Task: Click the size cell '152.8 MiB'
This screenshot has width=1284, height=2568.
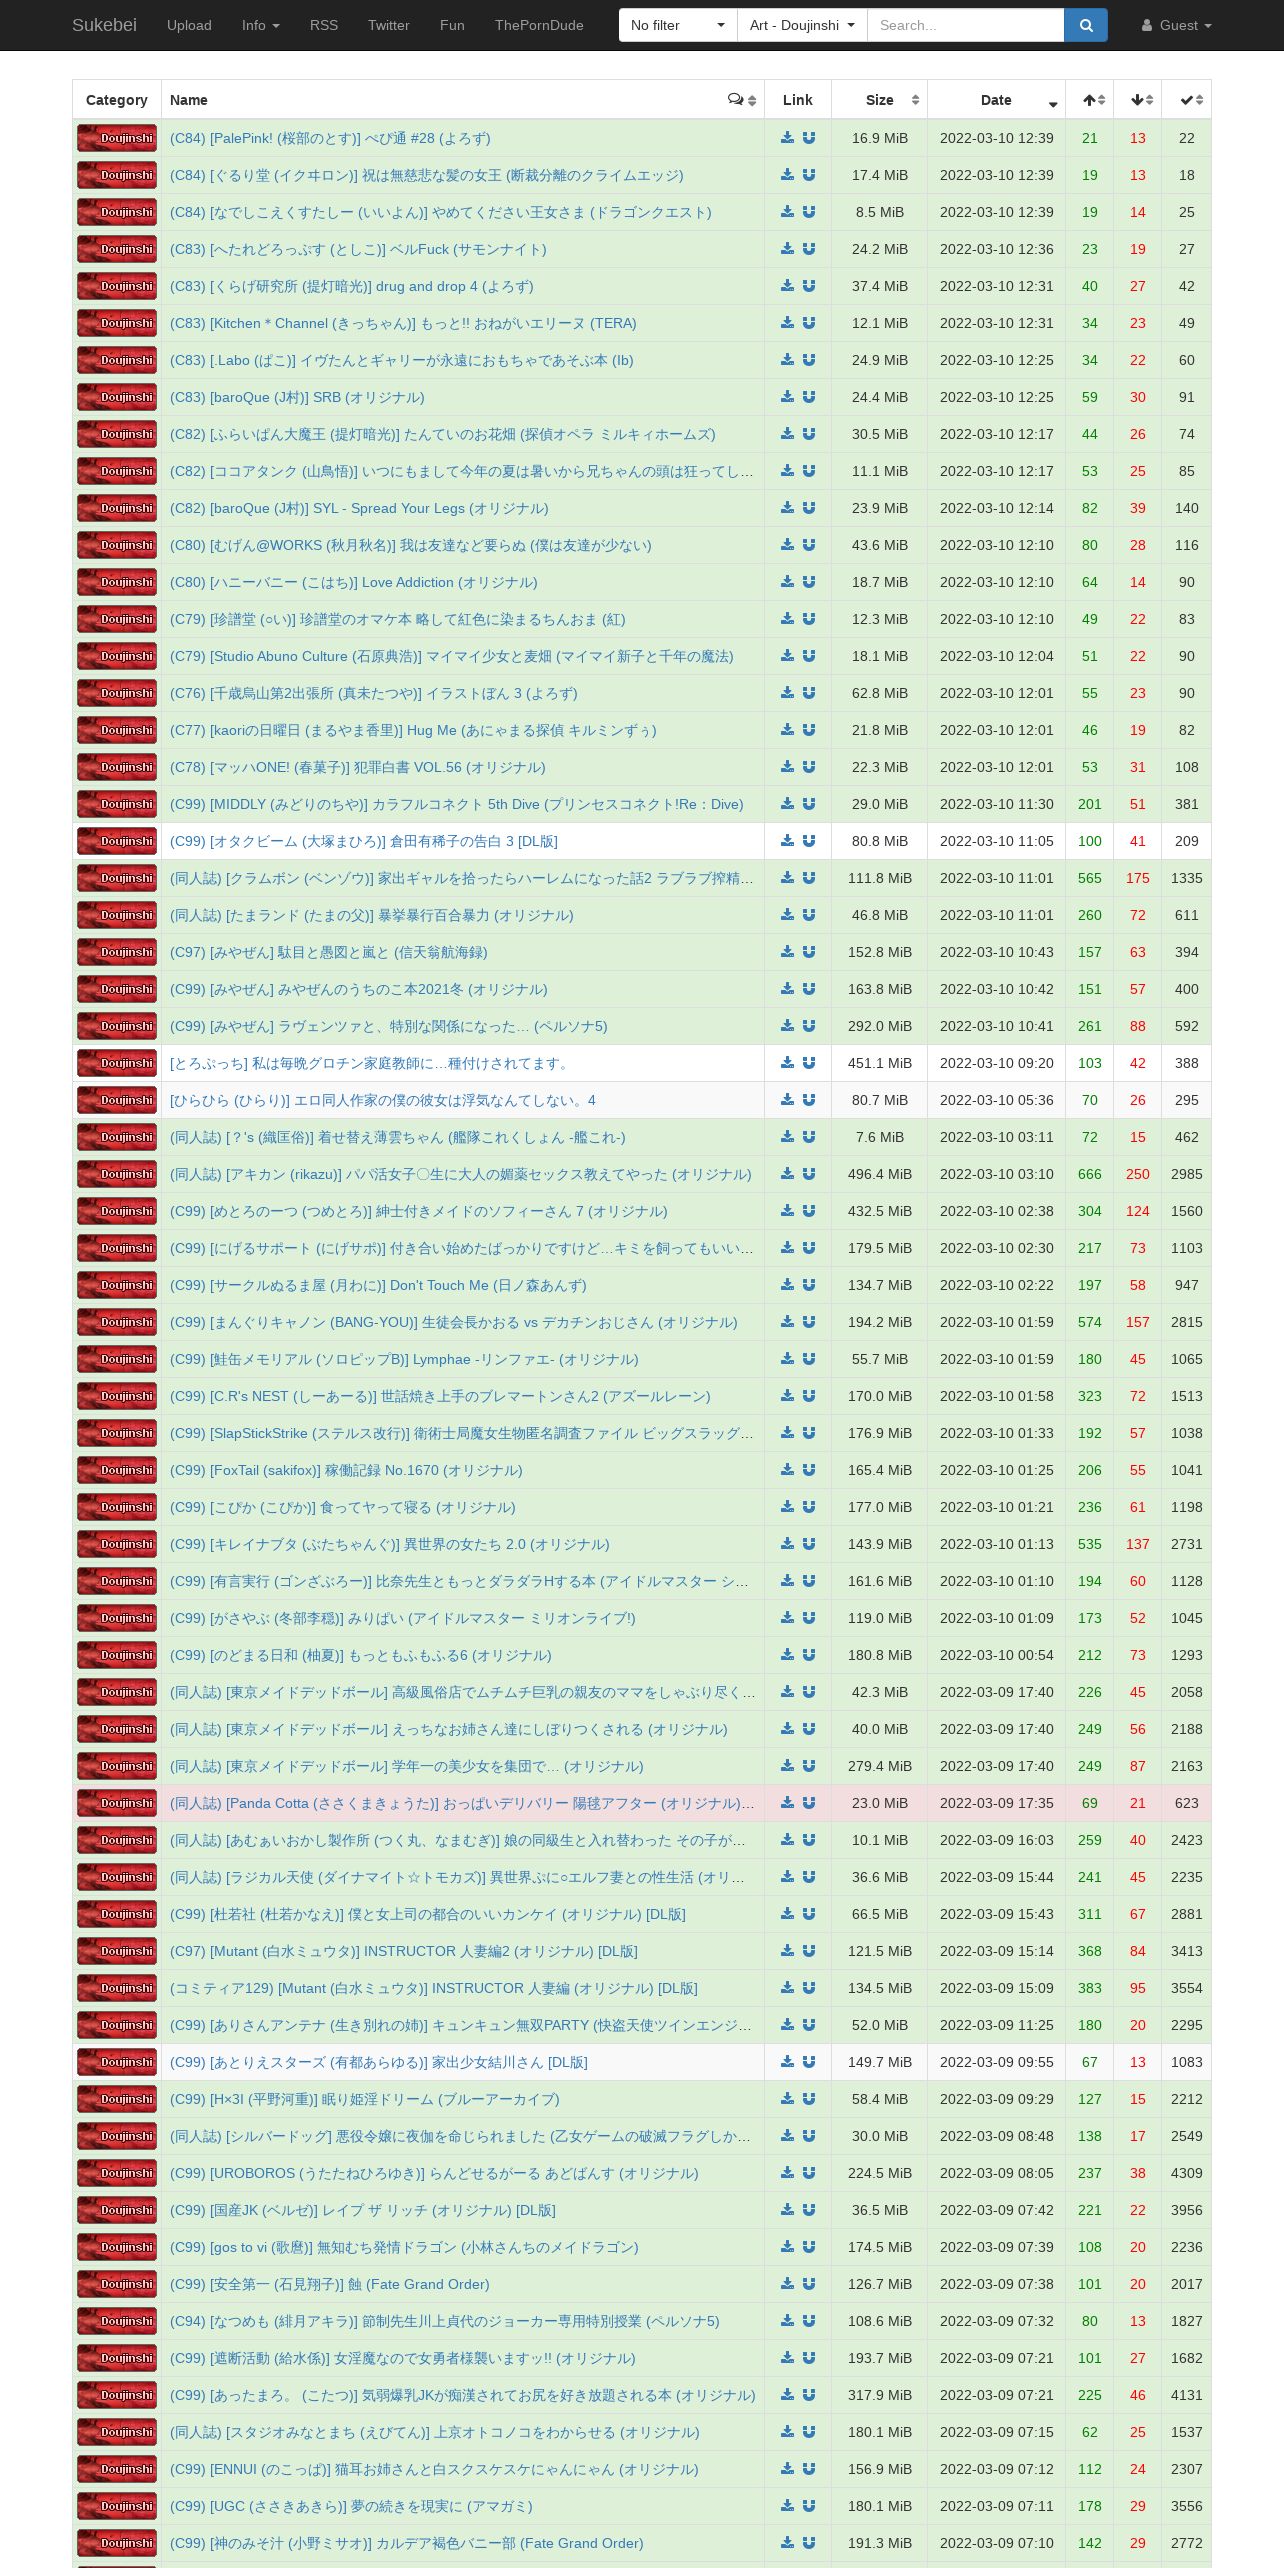Action: [880, 952]
